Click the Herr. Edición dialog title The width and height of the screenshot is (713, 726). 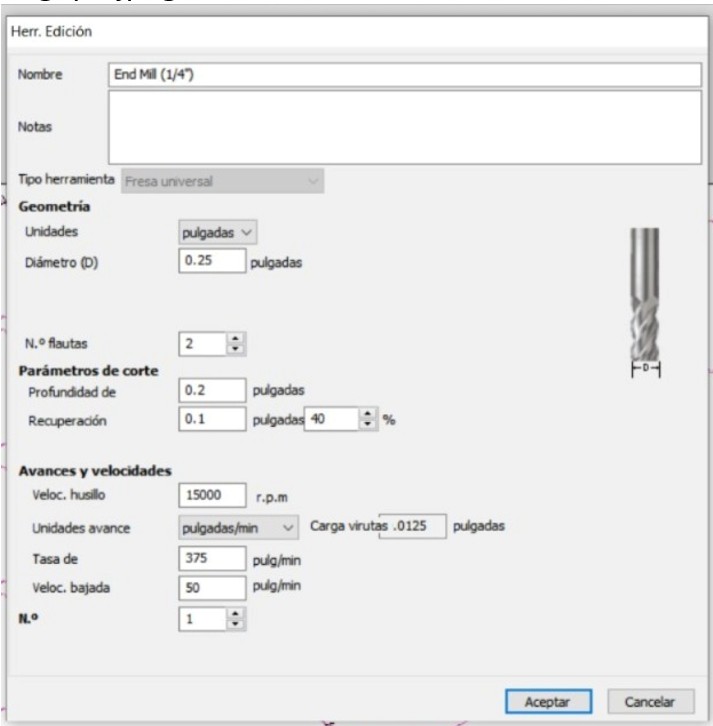(x=51, y=31)
